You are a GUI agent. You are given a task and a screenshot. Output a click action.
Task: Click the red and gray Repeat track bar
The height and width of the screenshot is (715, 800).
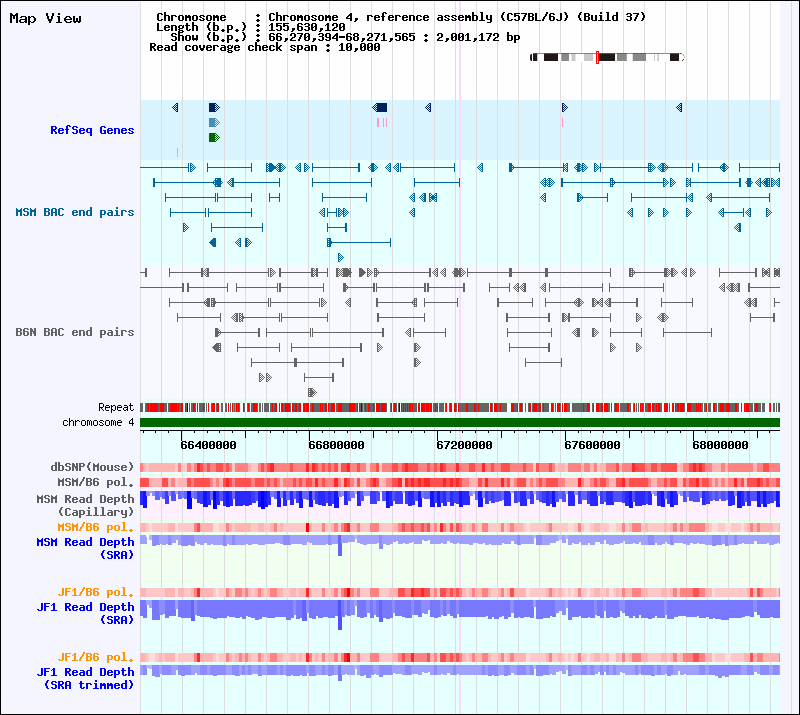(x=460, y=407)
